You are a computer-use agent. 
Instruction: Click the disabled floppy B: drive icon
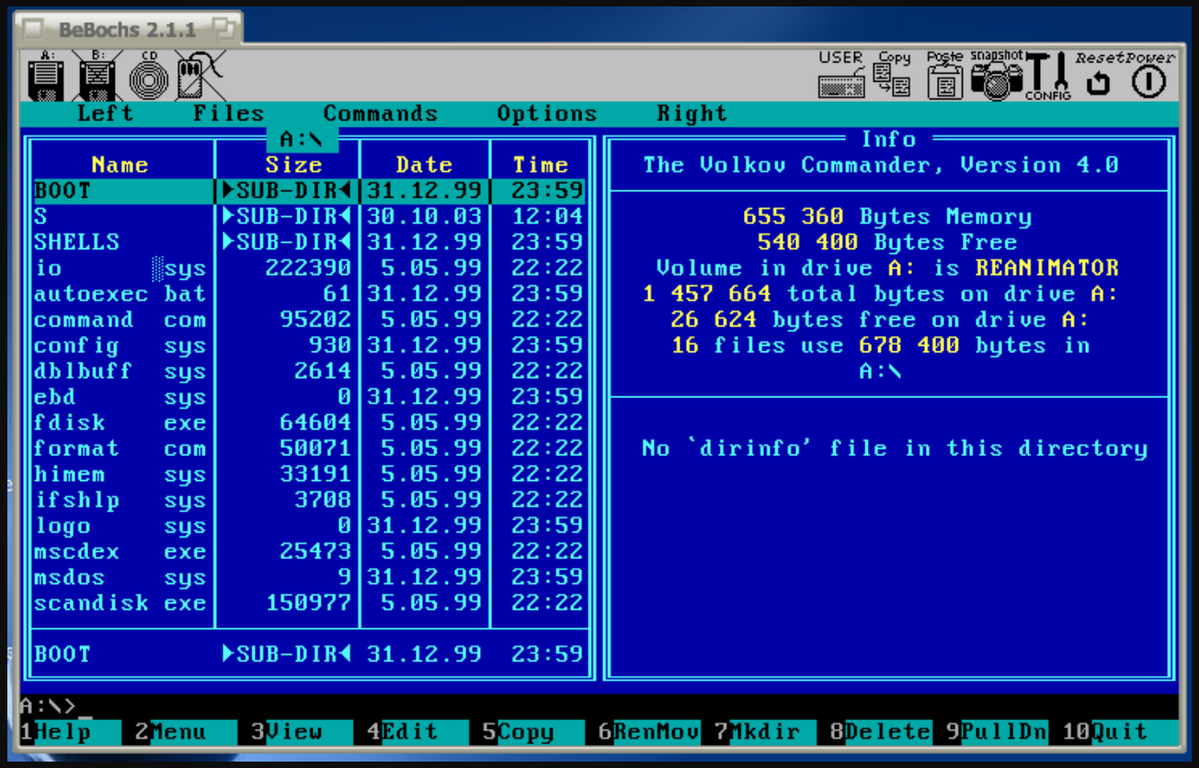97,76
